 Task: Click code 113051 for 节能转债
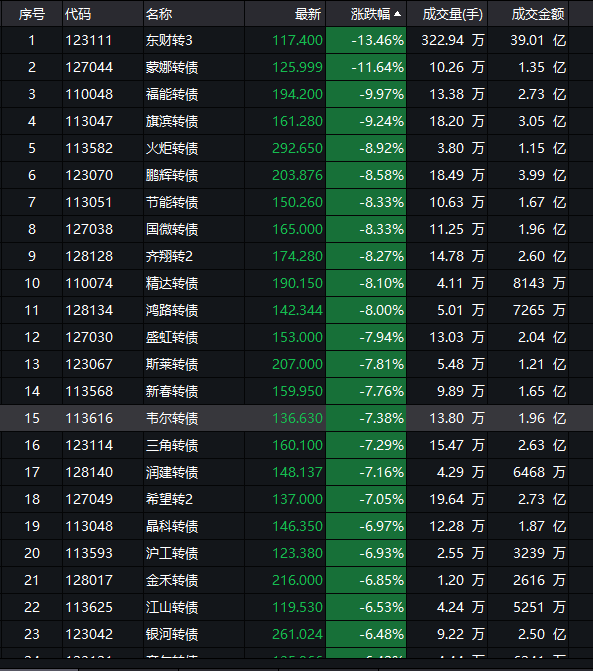[x=89, y=202]
